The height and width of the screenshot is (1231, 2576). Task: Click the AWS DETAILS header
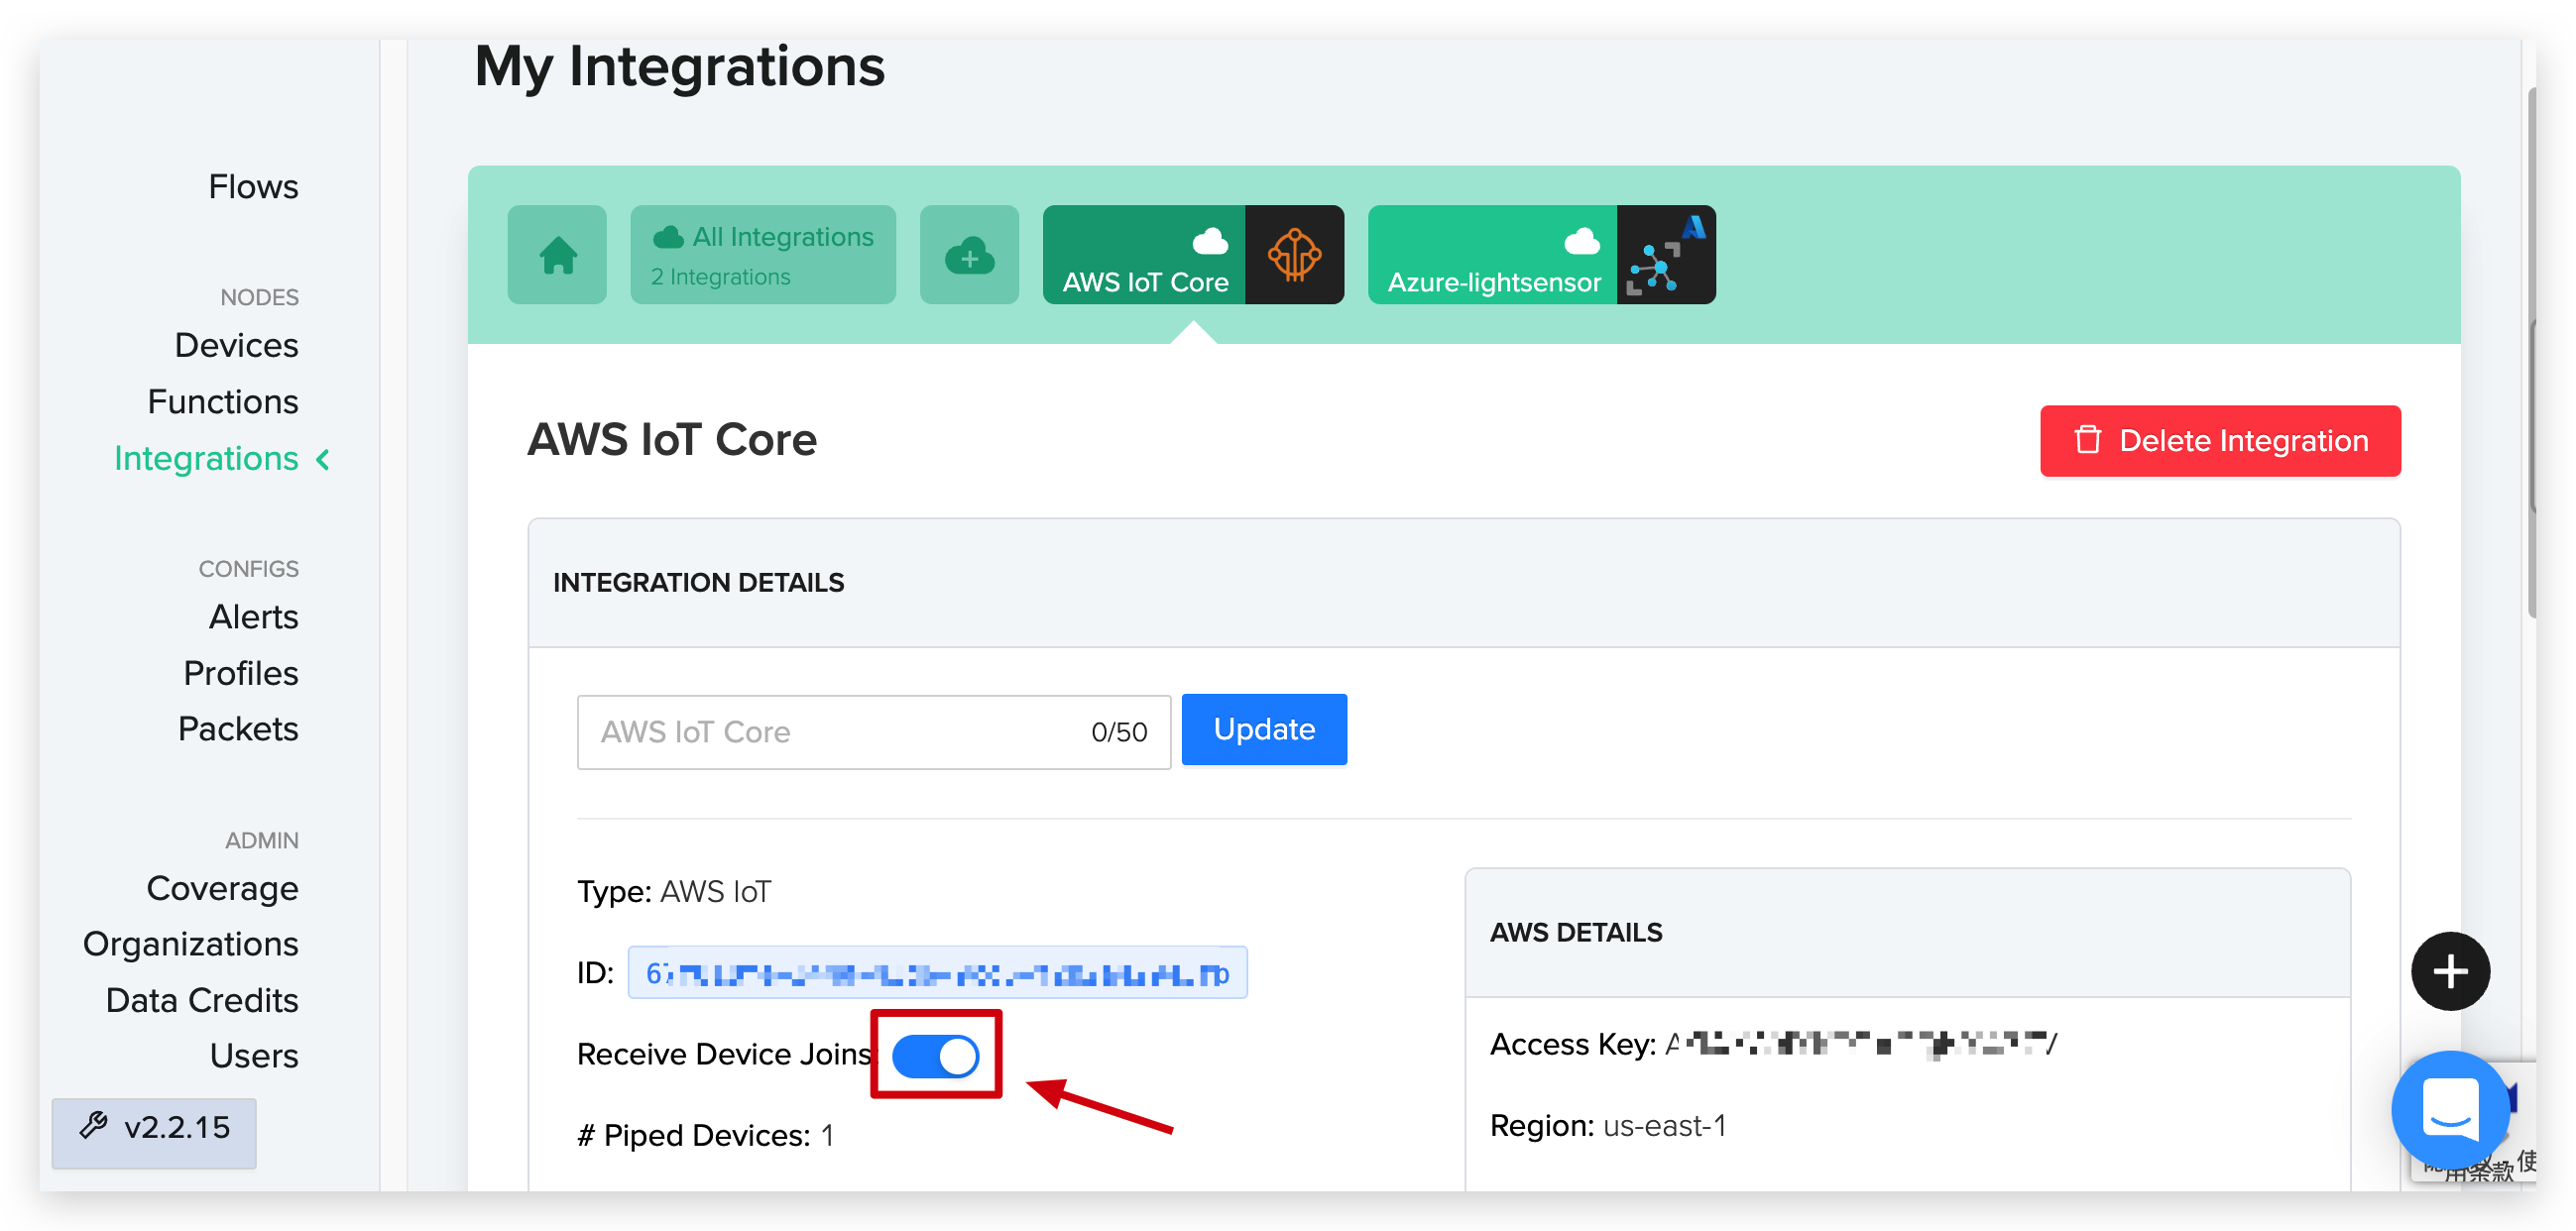pos(1575,933)
